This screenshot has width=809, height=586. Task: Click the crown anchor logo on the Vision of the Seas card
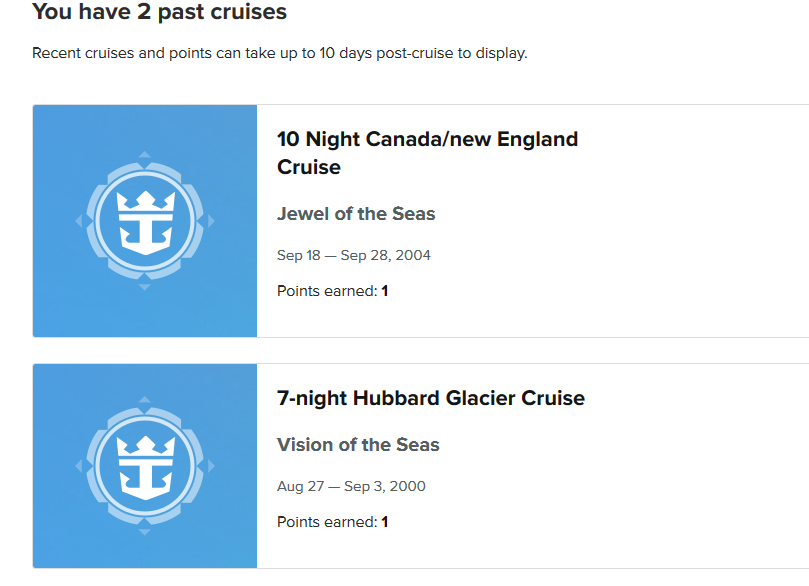click(x=145, y=466)
